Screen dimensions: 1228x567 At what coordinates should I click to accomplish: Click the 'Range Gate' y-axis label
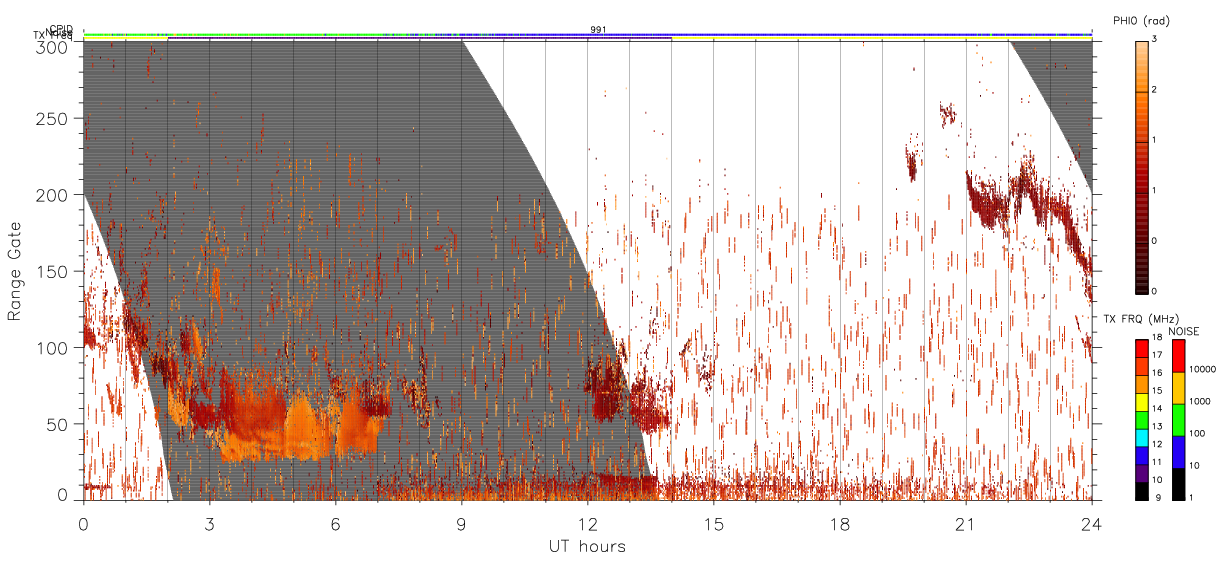[15, 271]
